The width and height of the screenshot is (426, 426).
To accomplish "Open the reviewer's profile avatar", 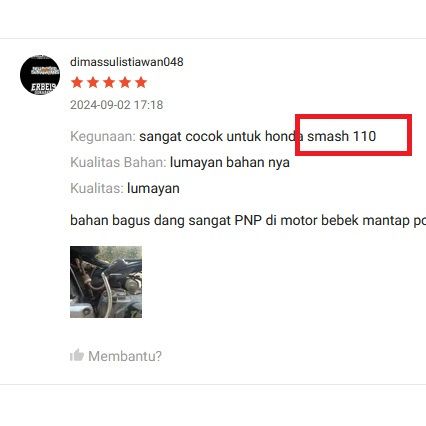I will [40, 75].
